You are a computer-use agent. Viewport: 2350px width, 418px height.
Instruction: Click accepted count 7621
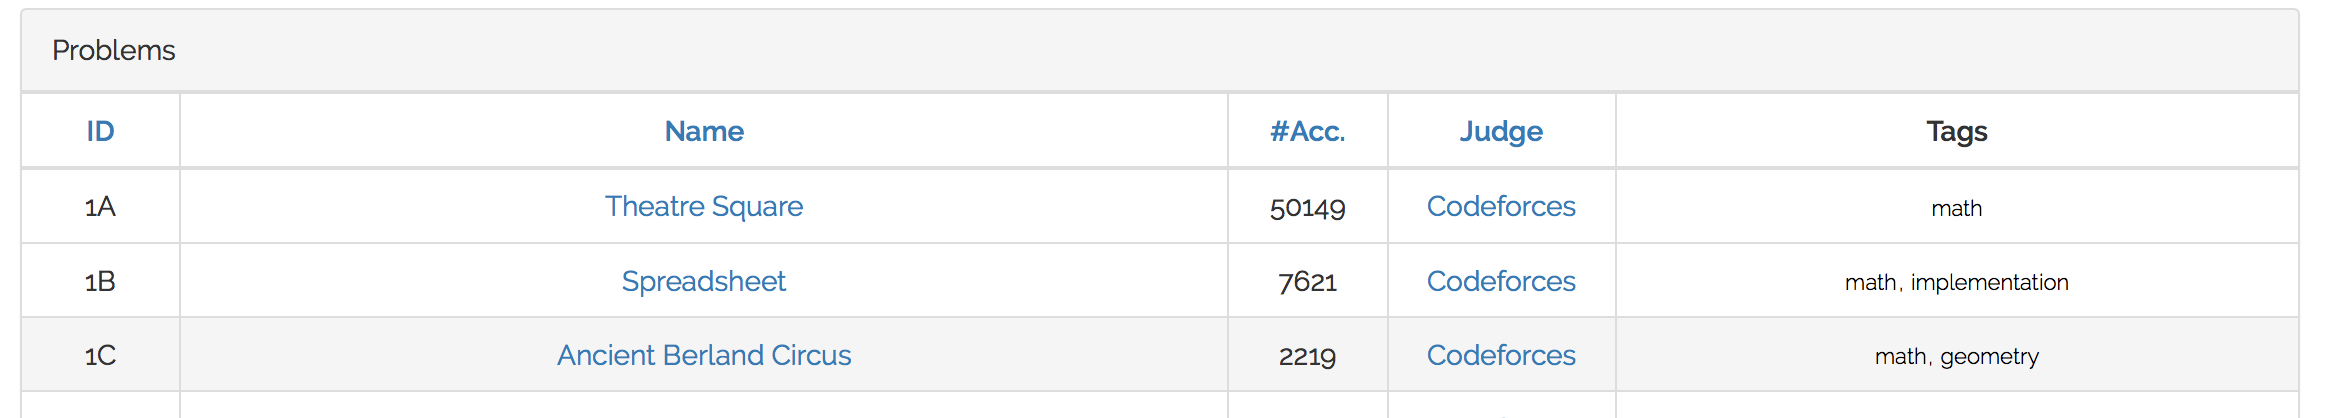pyautogui.click(x=1307, y=282)
